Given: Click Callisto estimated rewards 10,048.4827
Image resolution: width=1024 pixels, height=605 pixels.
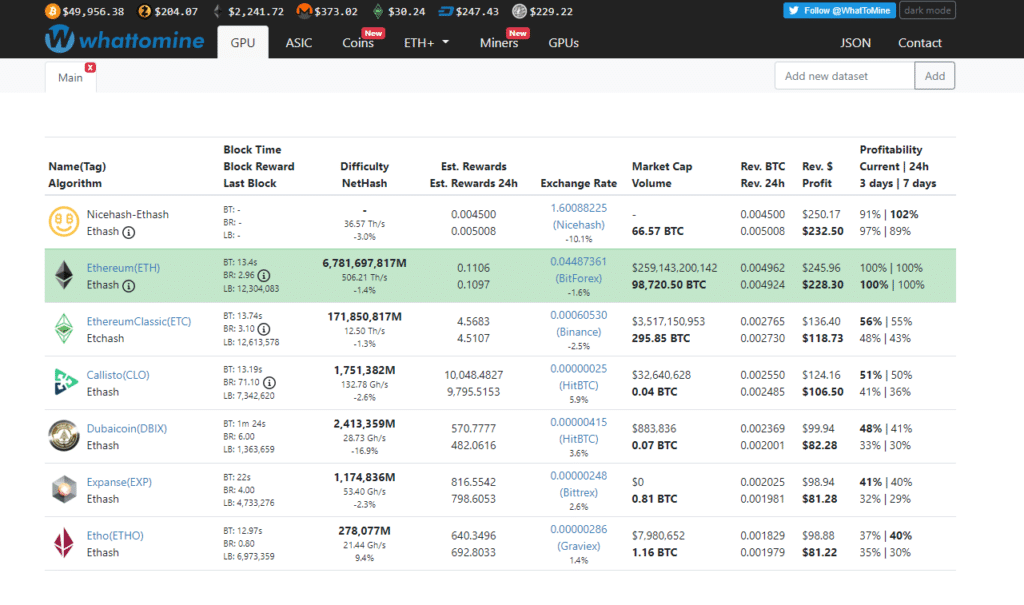Looking at the screenshot, I should pyautogui.click(x=473, y=375).
